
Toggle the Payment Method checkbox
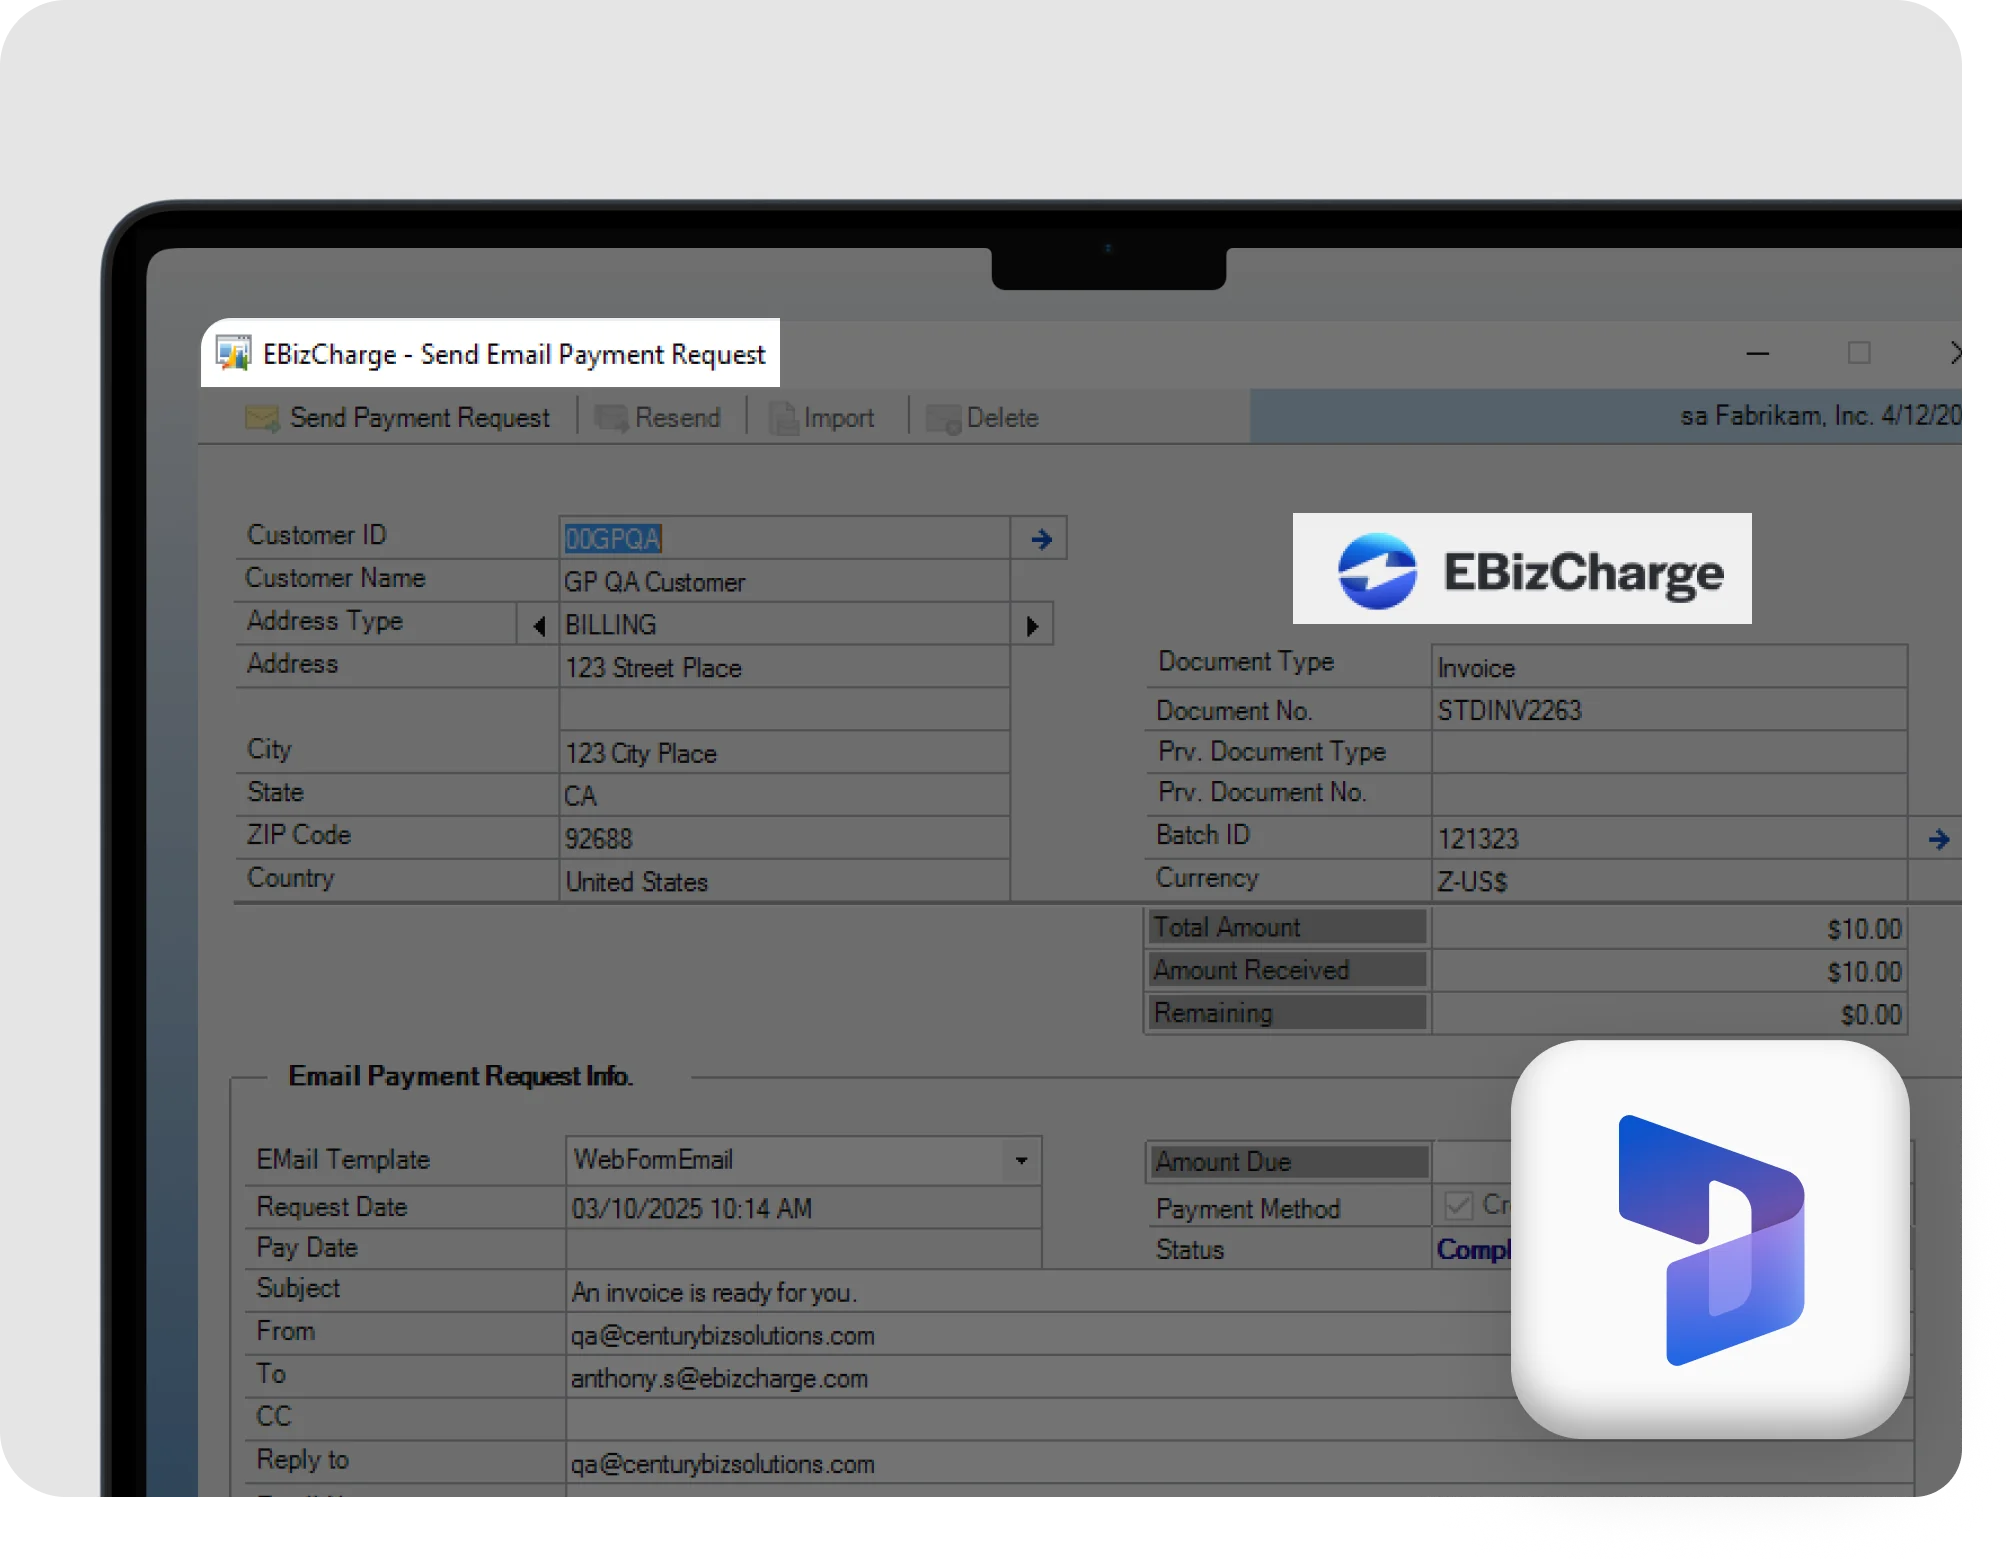(1458, 1205)
